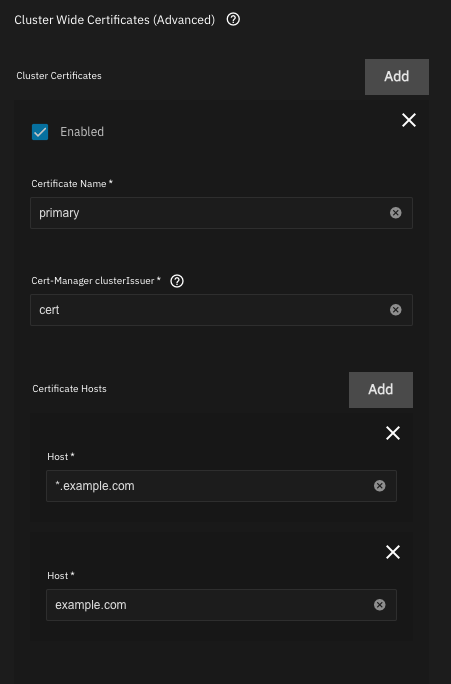Add a new Cluster Certificates entry
The image size is (451, 684).
click(x=397, y=77)
